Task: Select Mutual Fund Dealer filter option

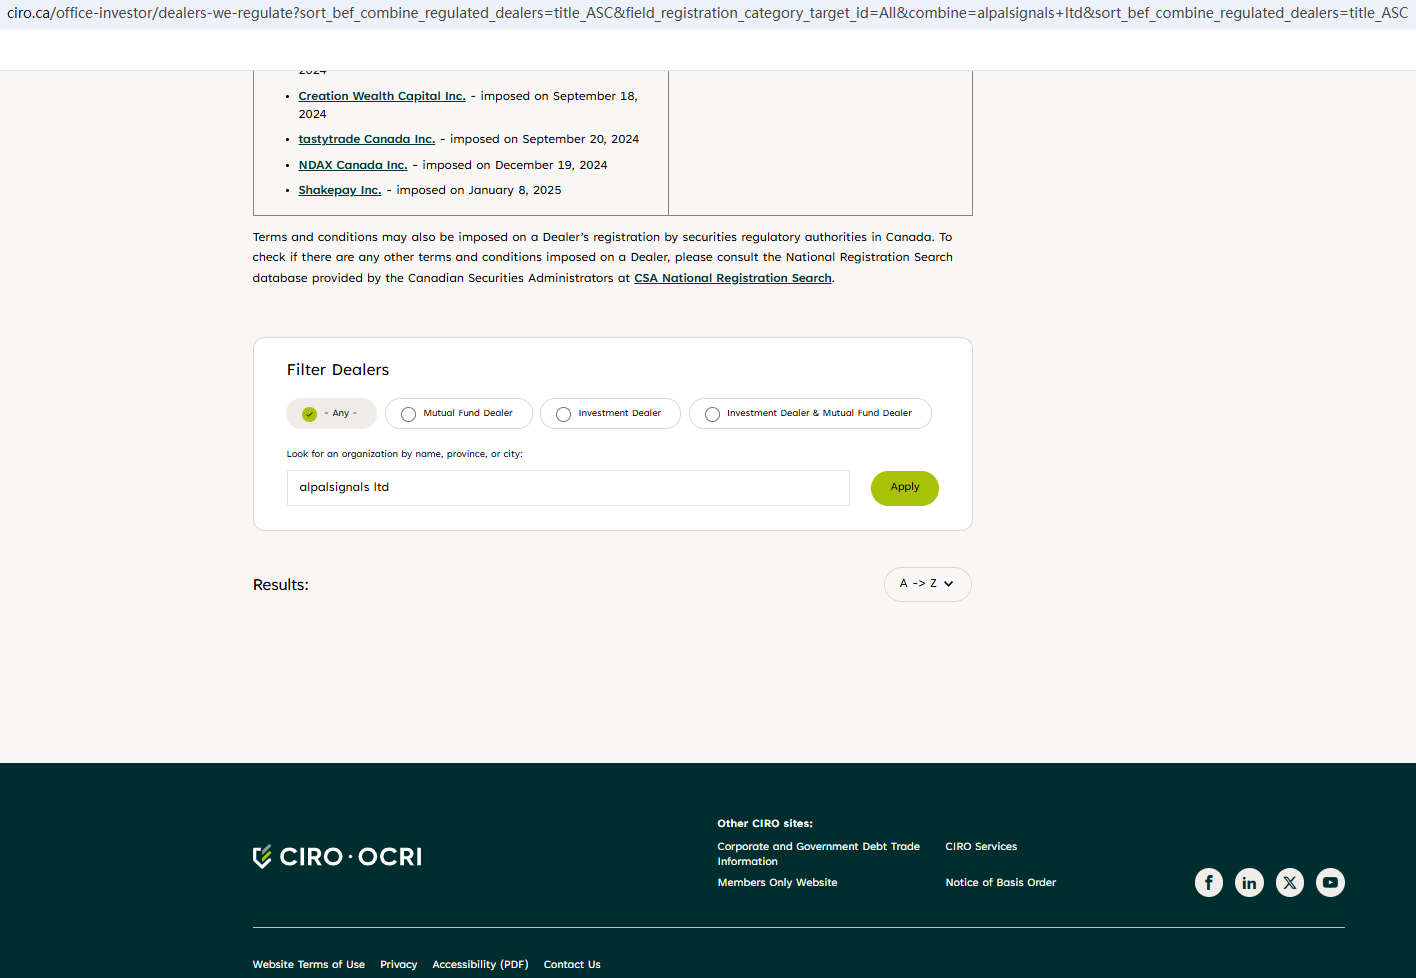Action: coord(459,413)
